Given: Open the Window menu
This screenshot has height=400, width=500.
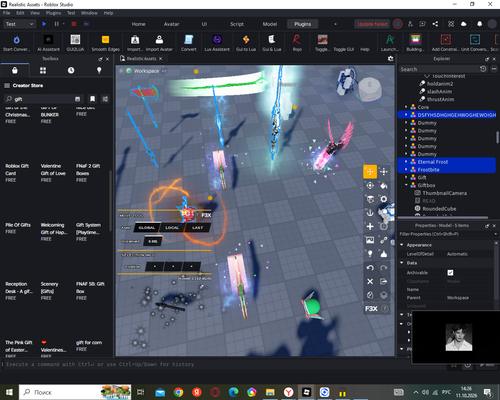Looking at the screenshot, I should tap(89, 13).
